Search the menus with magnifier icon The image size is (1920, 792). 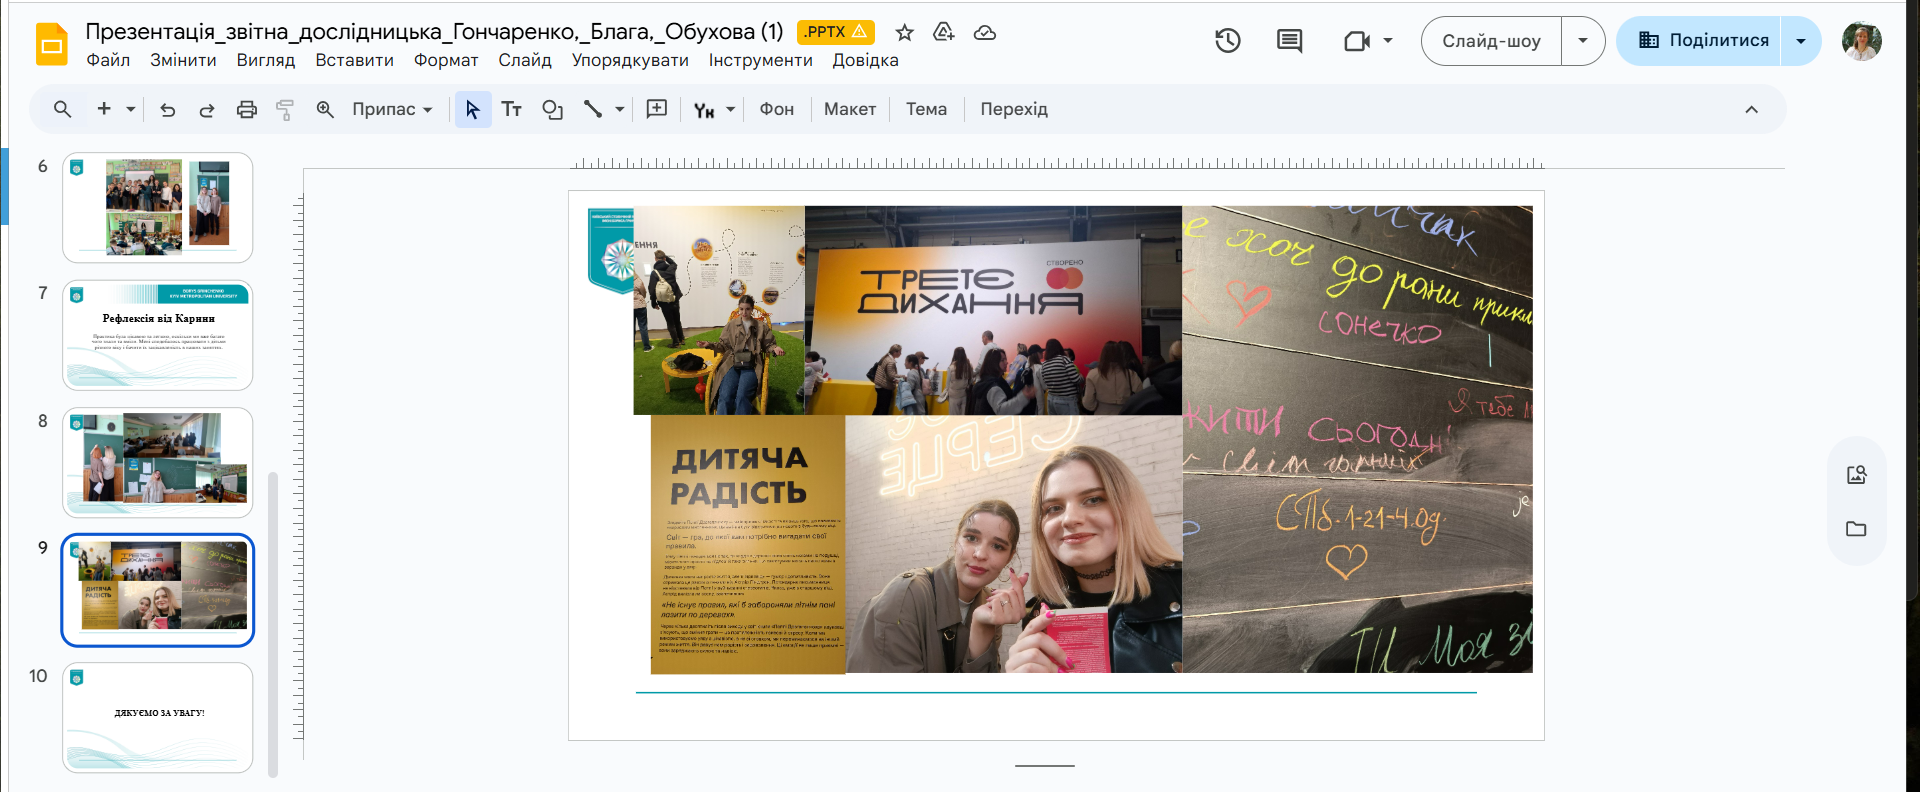tap(62, 109)
